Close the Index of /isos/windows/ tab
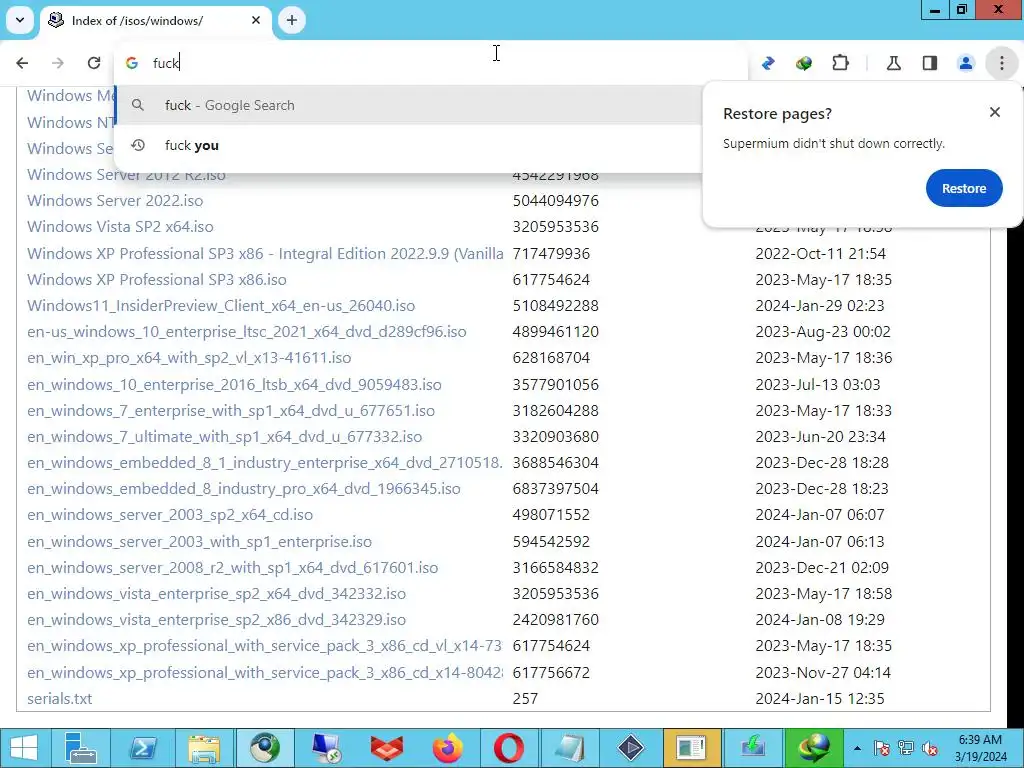 click(256, 20)
